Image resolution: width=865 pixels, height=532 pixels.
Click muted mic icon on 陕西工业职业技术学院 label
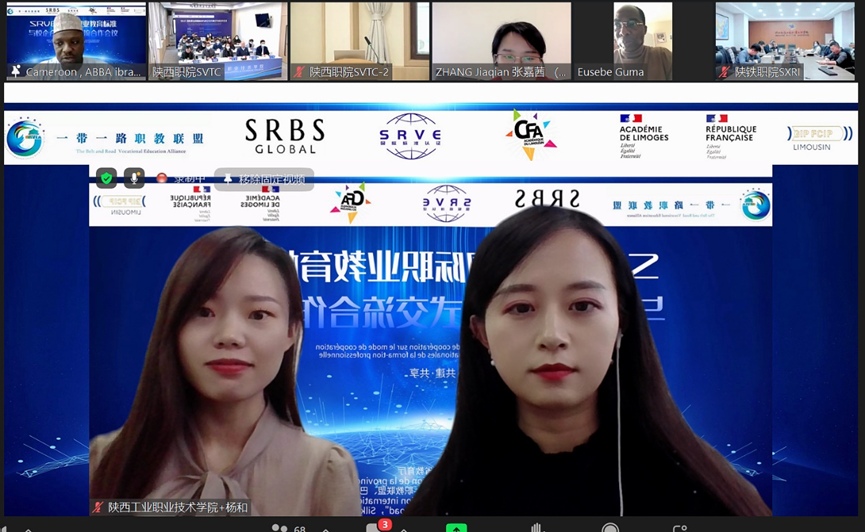coord(98,507)
